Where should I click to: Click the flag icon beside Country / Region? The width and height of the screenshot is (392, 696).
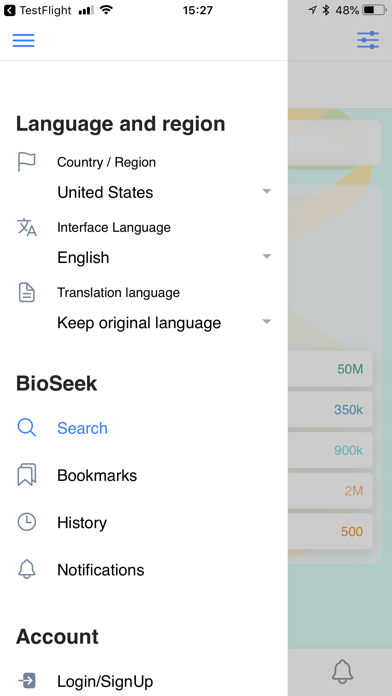(27, 162)
